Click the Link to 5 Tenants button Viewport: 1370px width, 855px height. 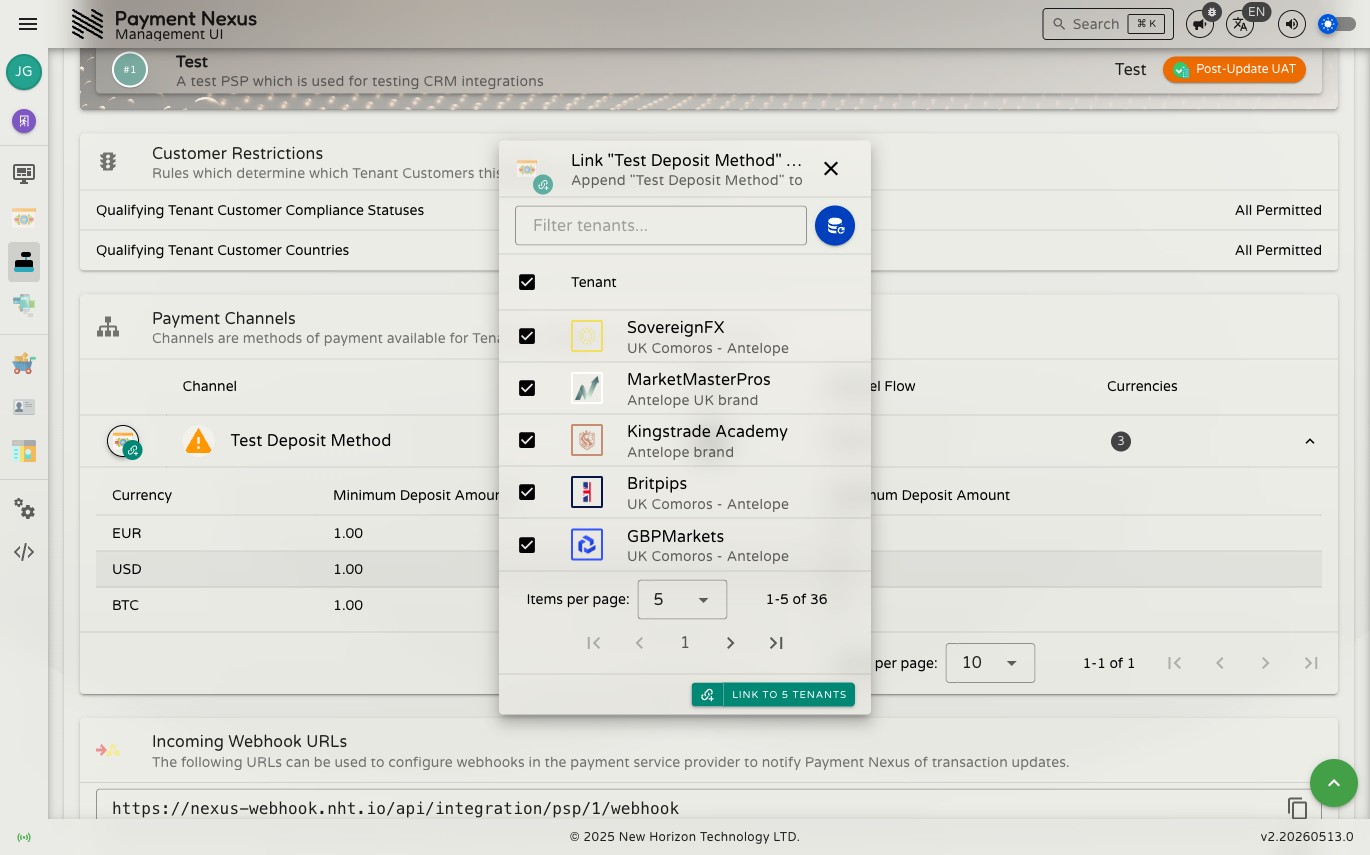[773, 694]
